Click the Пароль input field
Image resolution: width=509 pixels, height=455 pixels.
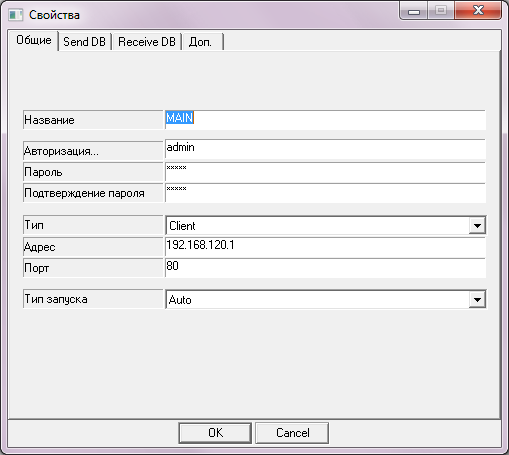tap(325, 172)
